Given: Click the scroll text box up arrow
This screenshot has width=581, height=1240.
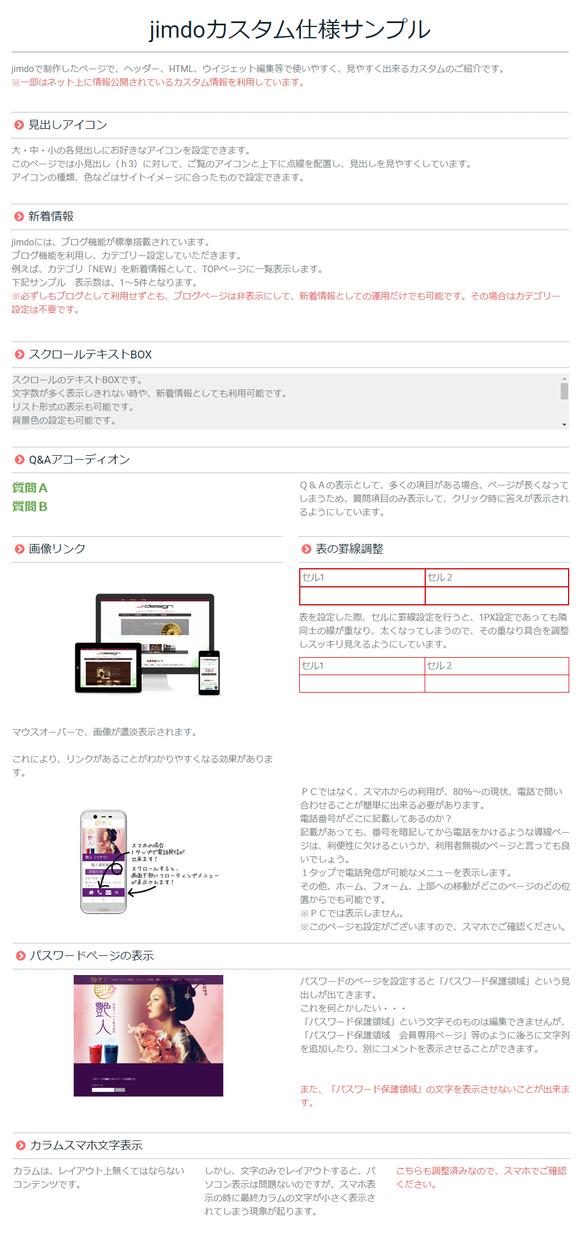Looking at the screenshot, I should click(564, 379).
